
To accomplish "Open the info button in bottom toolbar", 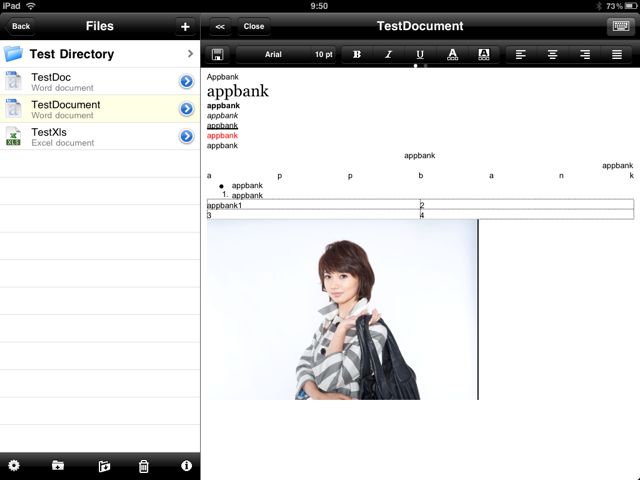I will click(x=186, y=466).
